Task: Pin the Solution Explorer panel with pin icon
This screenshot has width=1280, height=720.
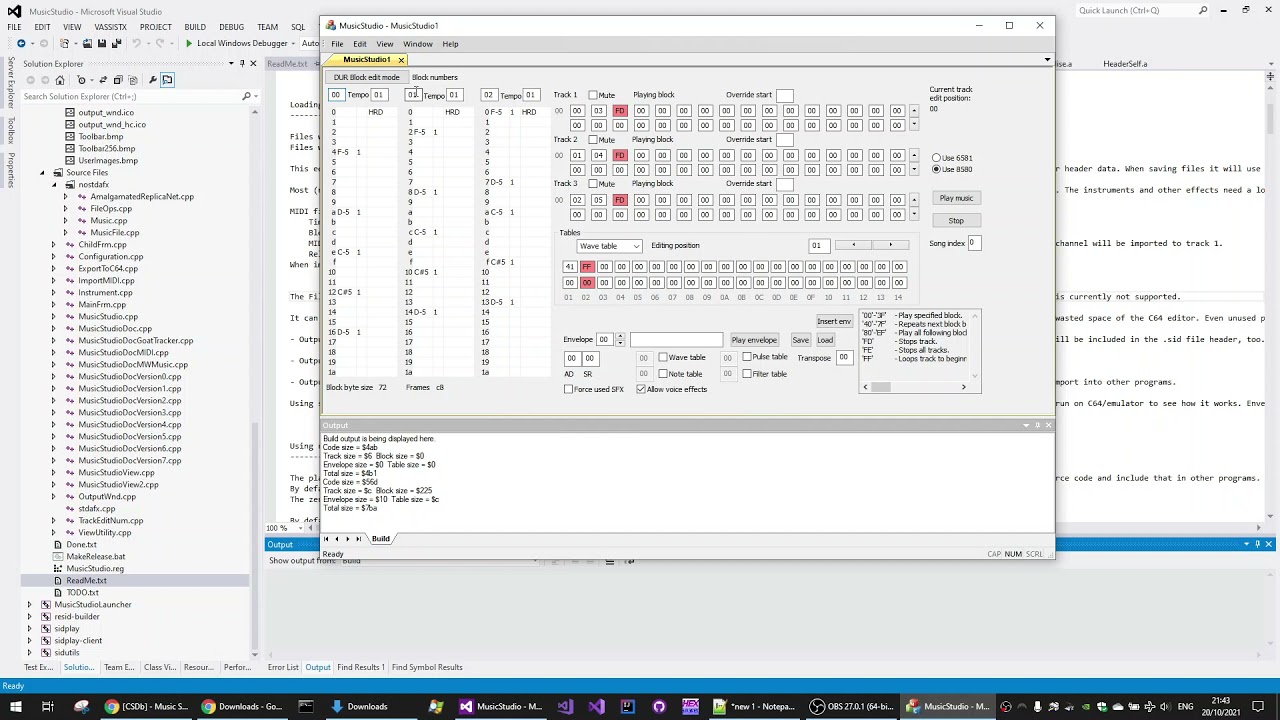Action: [x=242, y=63]
